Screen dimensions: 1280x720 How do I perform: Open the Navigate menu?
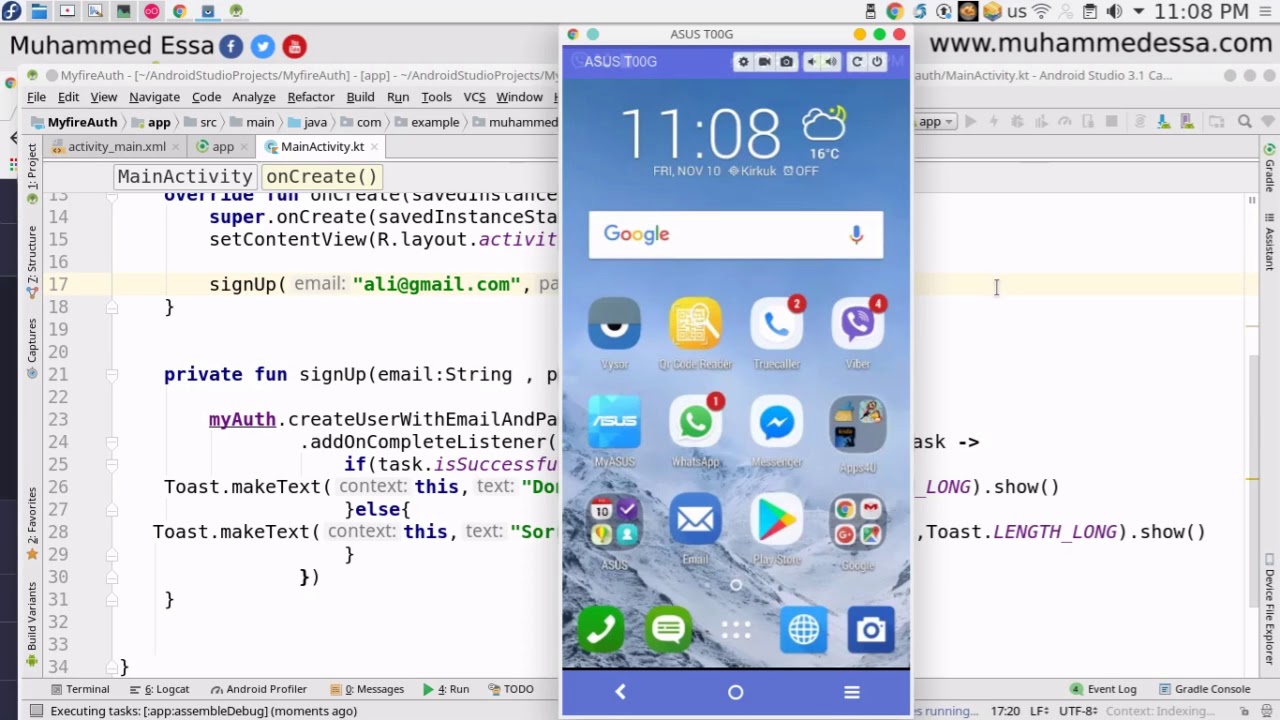click(x=154, y=97)
